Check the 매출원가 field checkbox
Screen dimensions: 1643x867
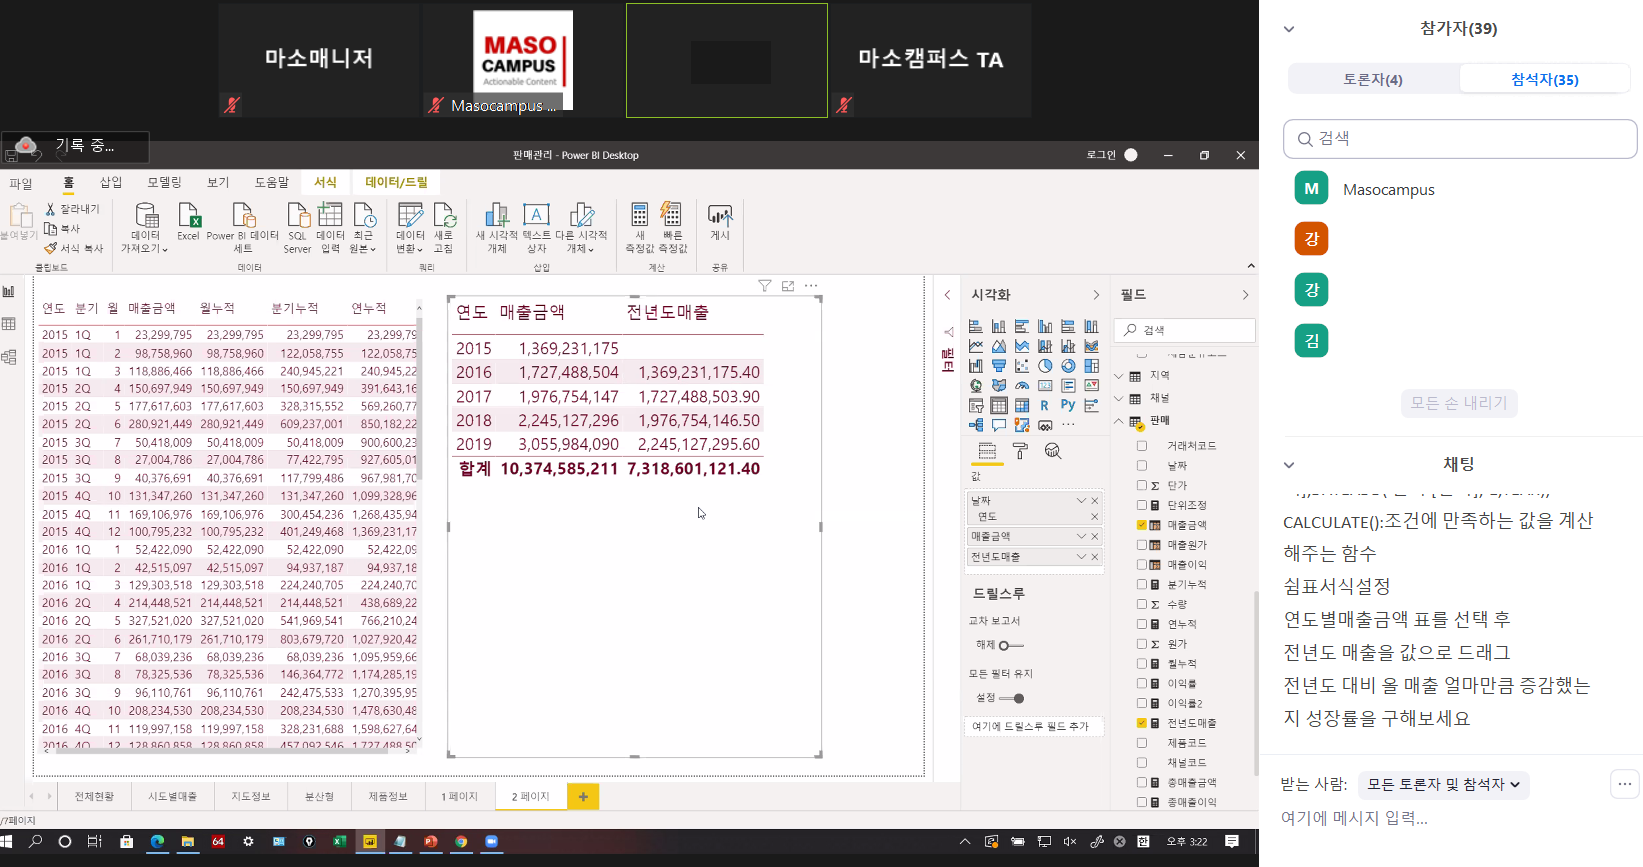(x=1142, y=545)
